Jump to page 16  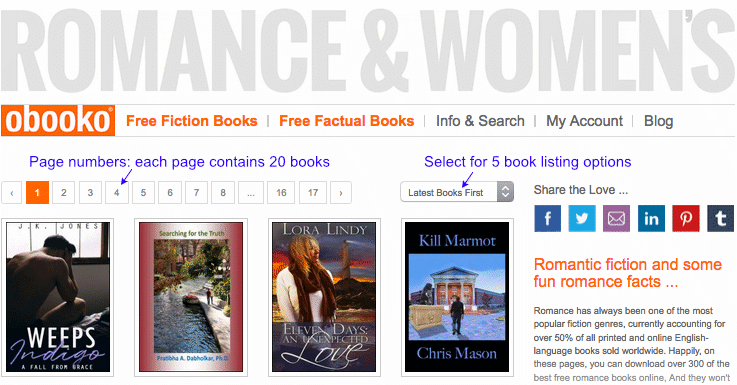pyautogui.click(x=281, y=193)
